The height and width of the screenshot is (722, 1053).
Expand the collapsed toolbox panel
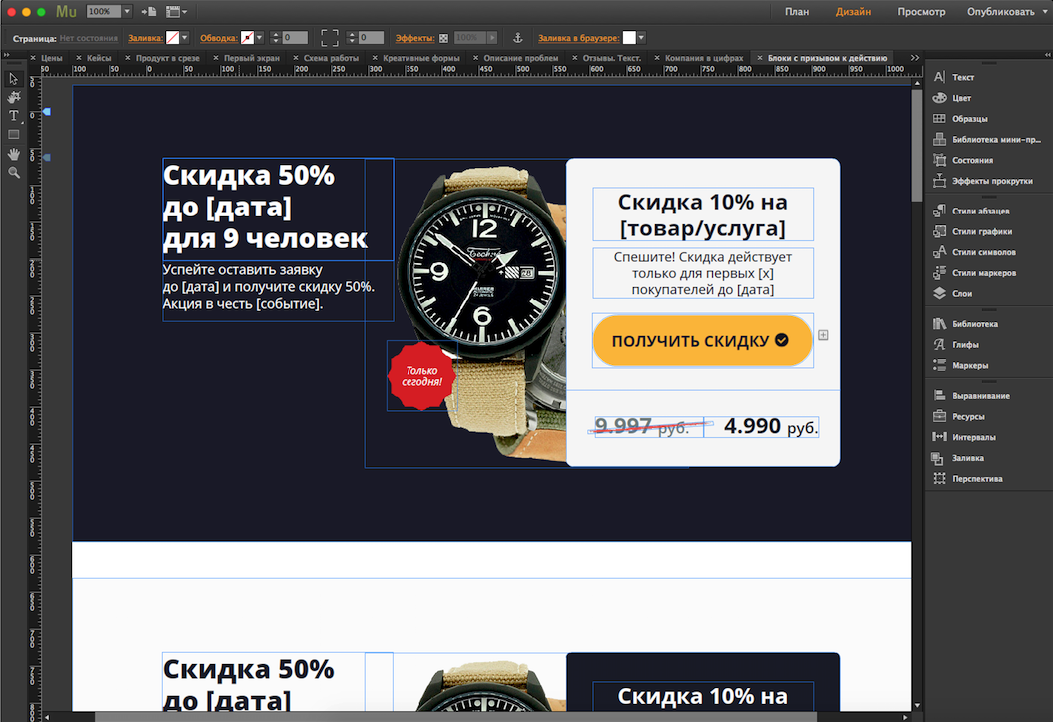click(x=7, y=55)
